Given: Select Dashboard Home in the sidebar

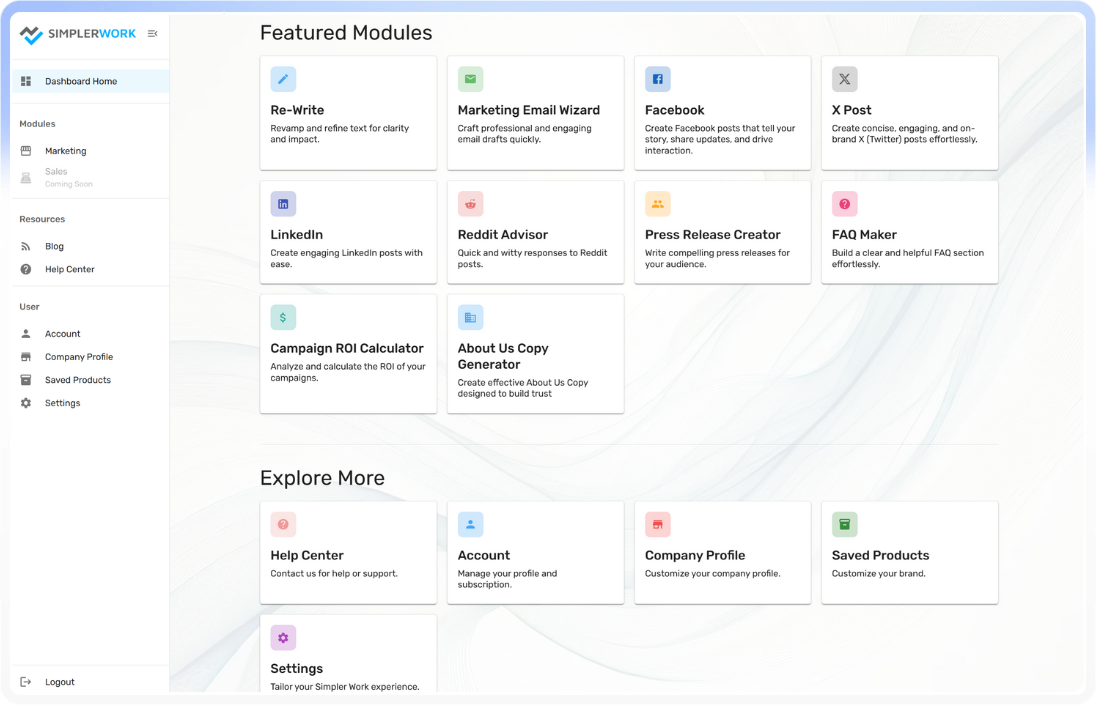Looking at the screenshot, I should 90,81.
